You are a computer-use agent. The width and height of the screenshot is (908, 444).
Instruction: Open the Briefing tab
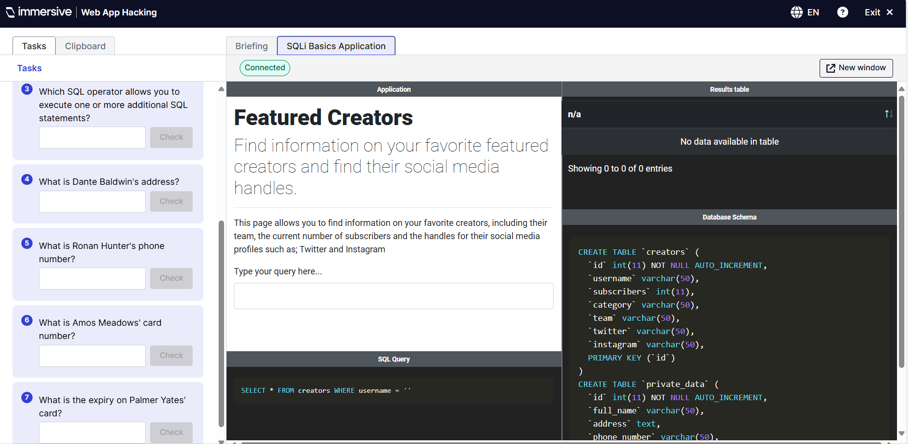coord(251,46)
